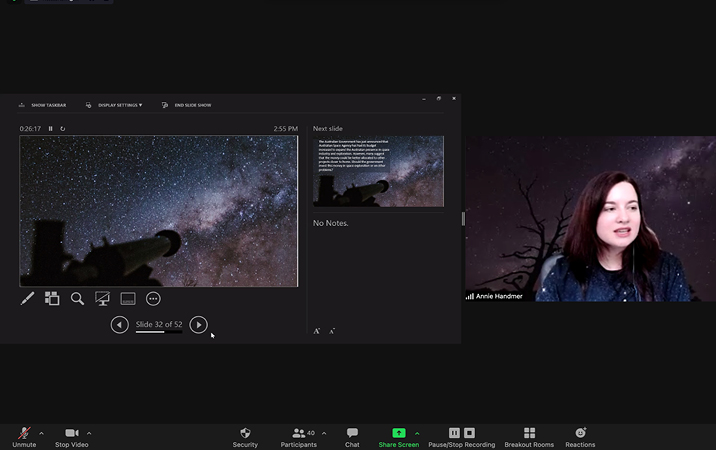
Task: Click the divider handle beside the video
Action: [x=463, y=219]
